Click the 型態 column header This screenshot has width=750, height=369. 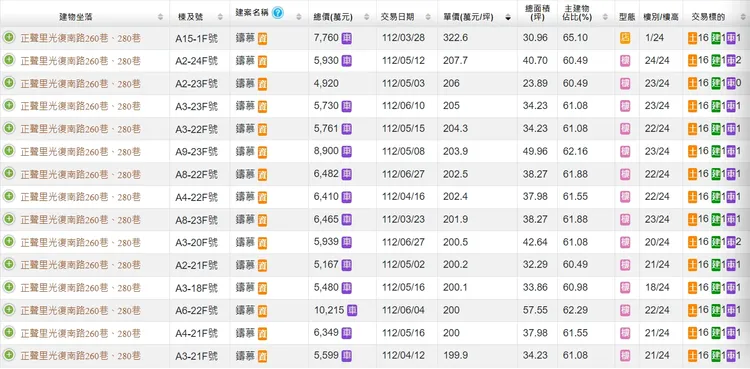tap(627, 17)
